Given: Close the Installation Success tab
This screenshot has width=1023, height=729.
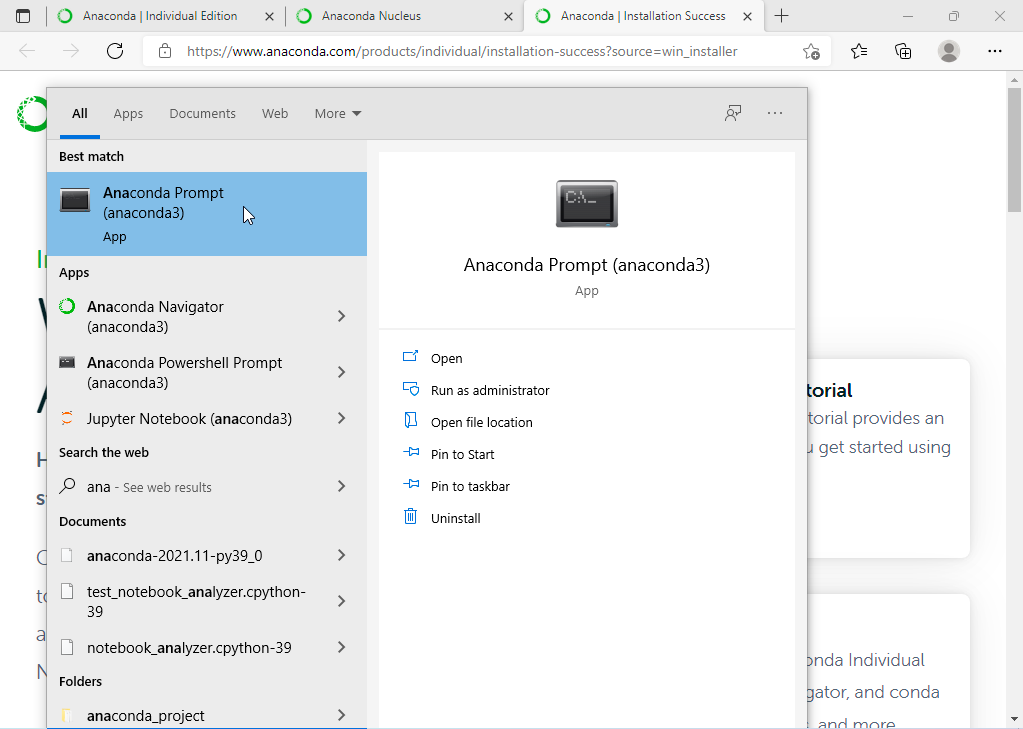Looking at the screenshot, I should (x=748, y=17).
